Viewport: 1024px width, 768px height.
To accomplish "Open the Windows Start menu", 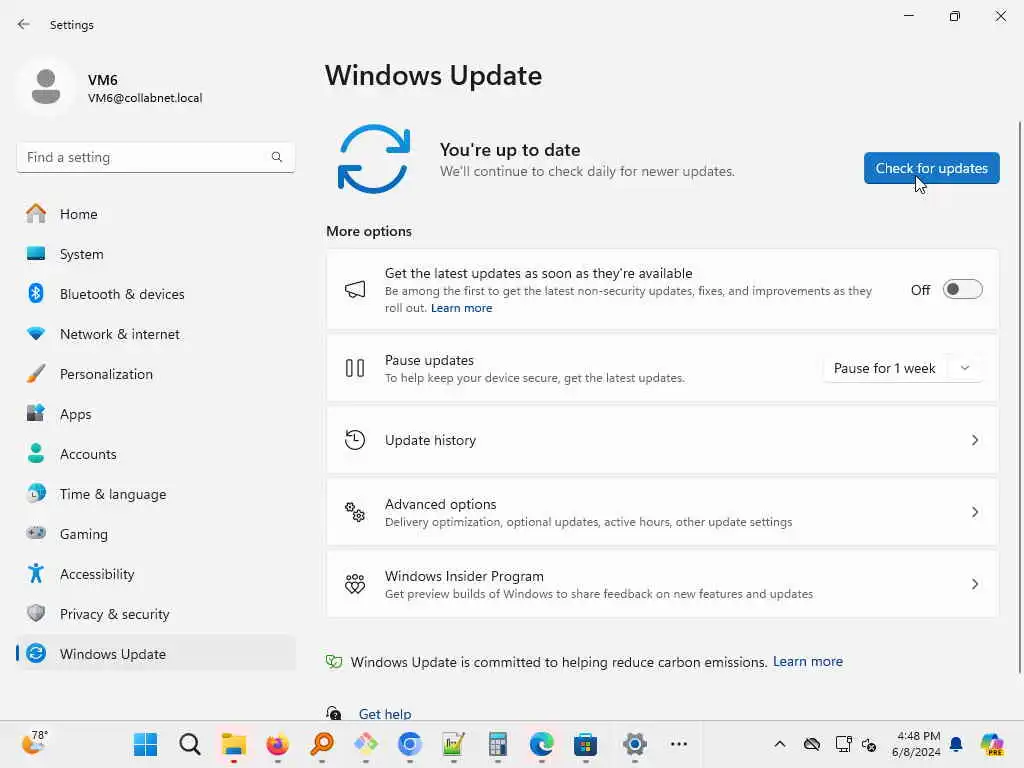I will click(145, 744).
